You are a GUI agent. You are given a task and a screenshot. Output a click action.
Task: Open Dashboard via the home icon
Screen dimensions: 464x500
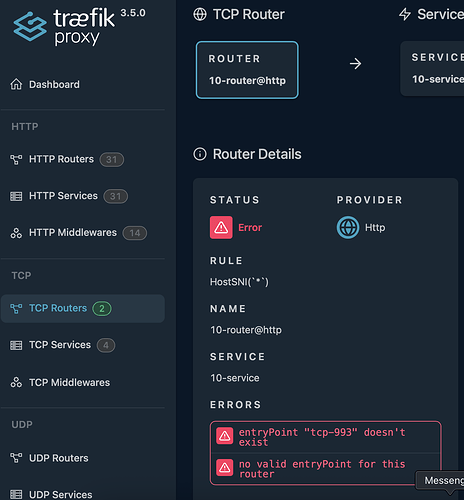pos(16,84)
